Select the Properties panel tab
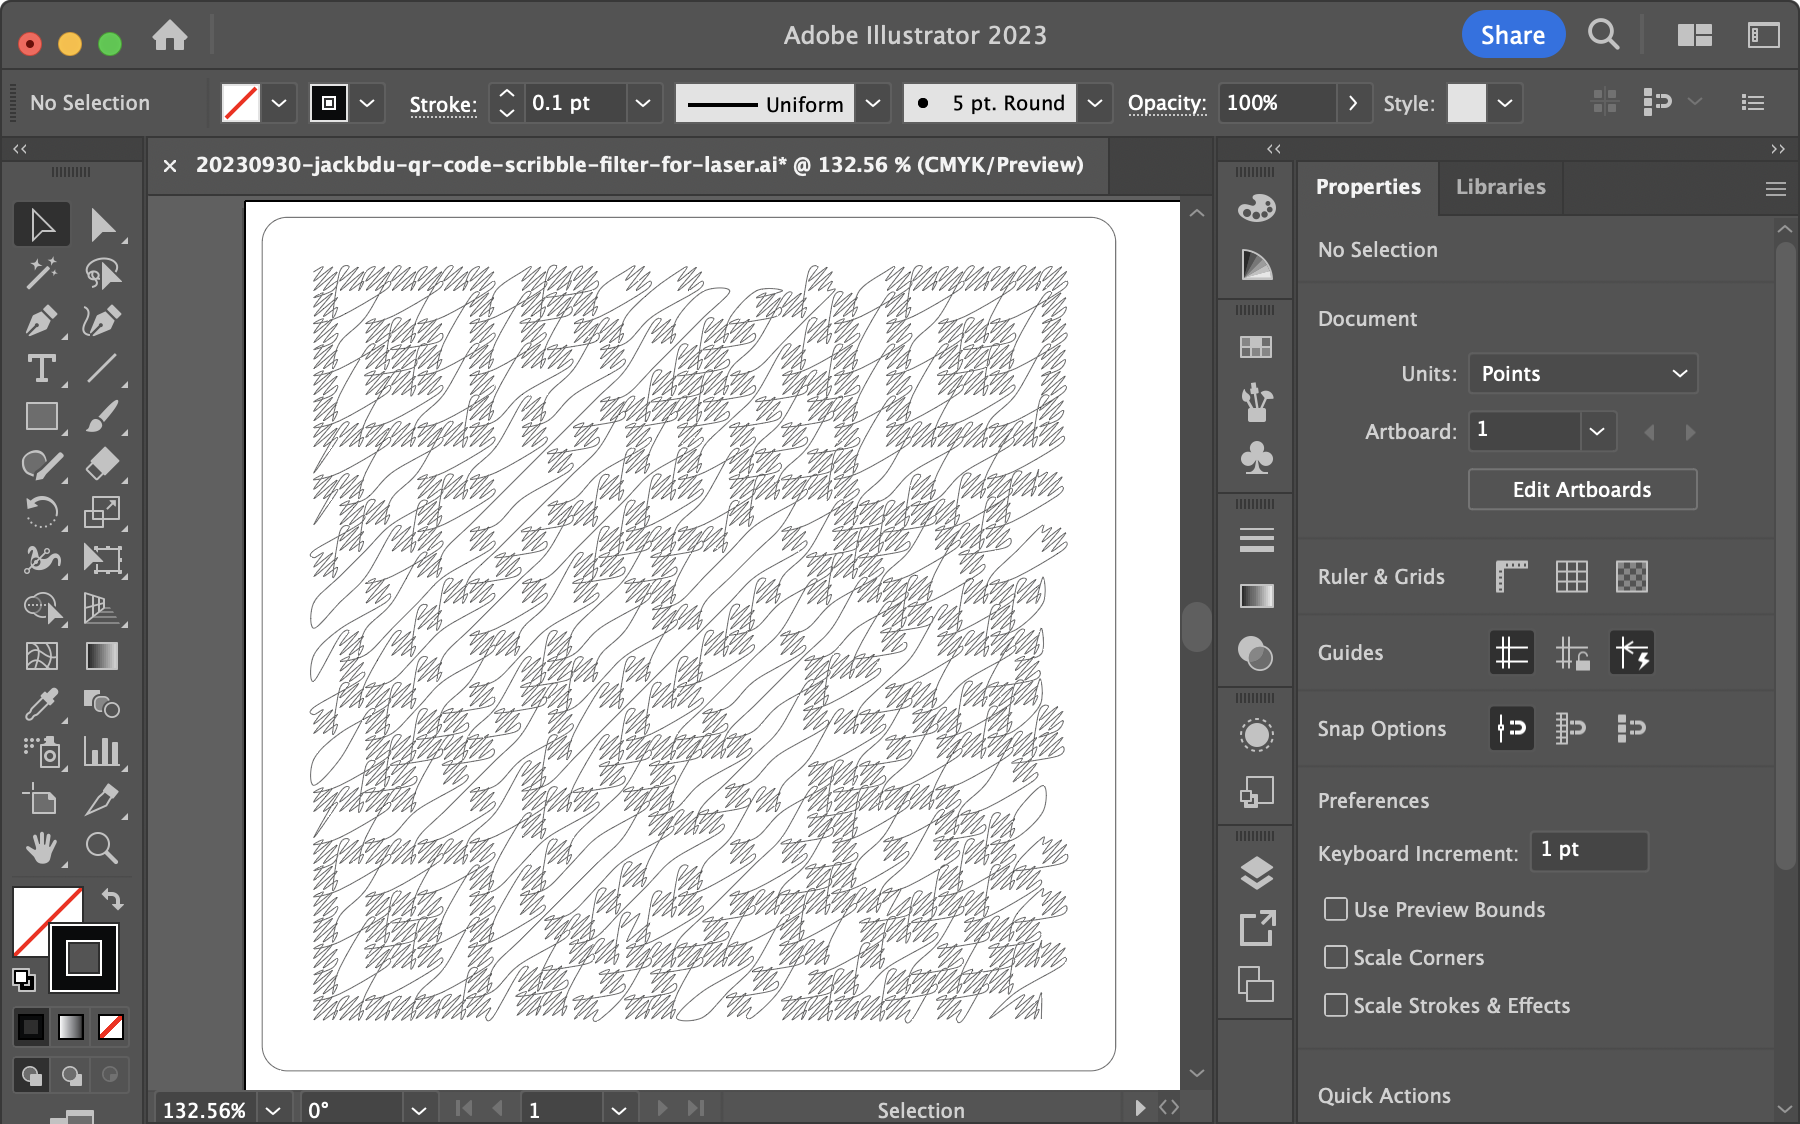 1367,187
